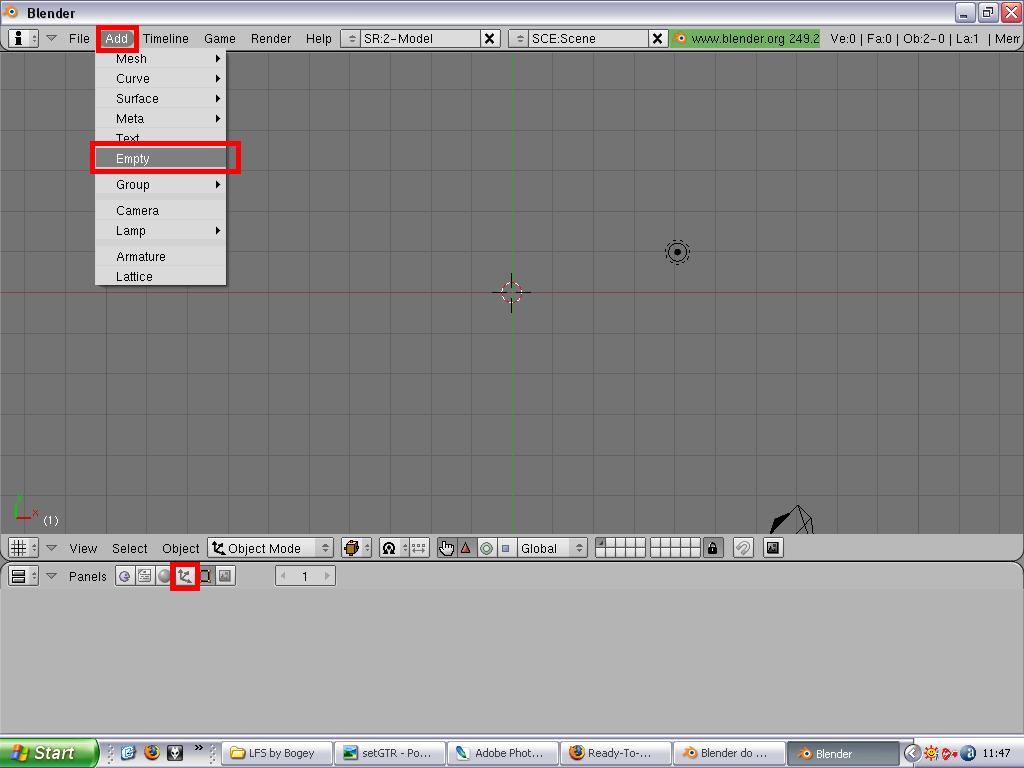
Task: Open the Object menu in 3D header
Action: pyautogui.click(x=180, y=549)
